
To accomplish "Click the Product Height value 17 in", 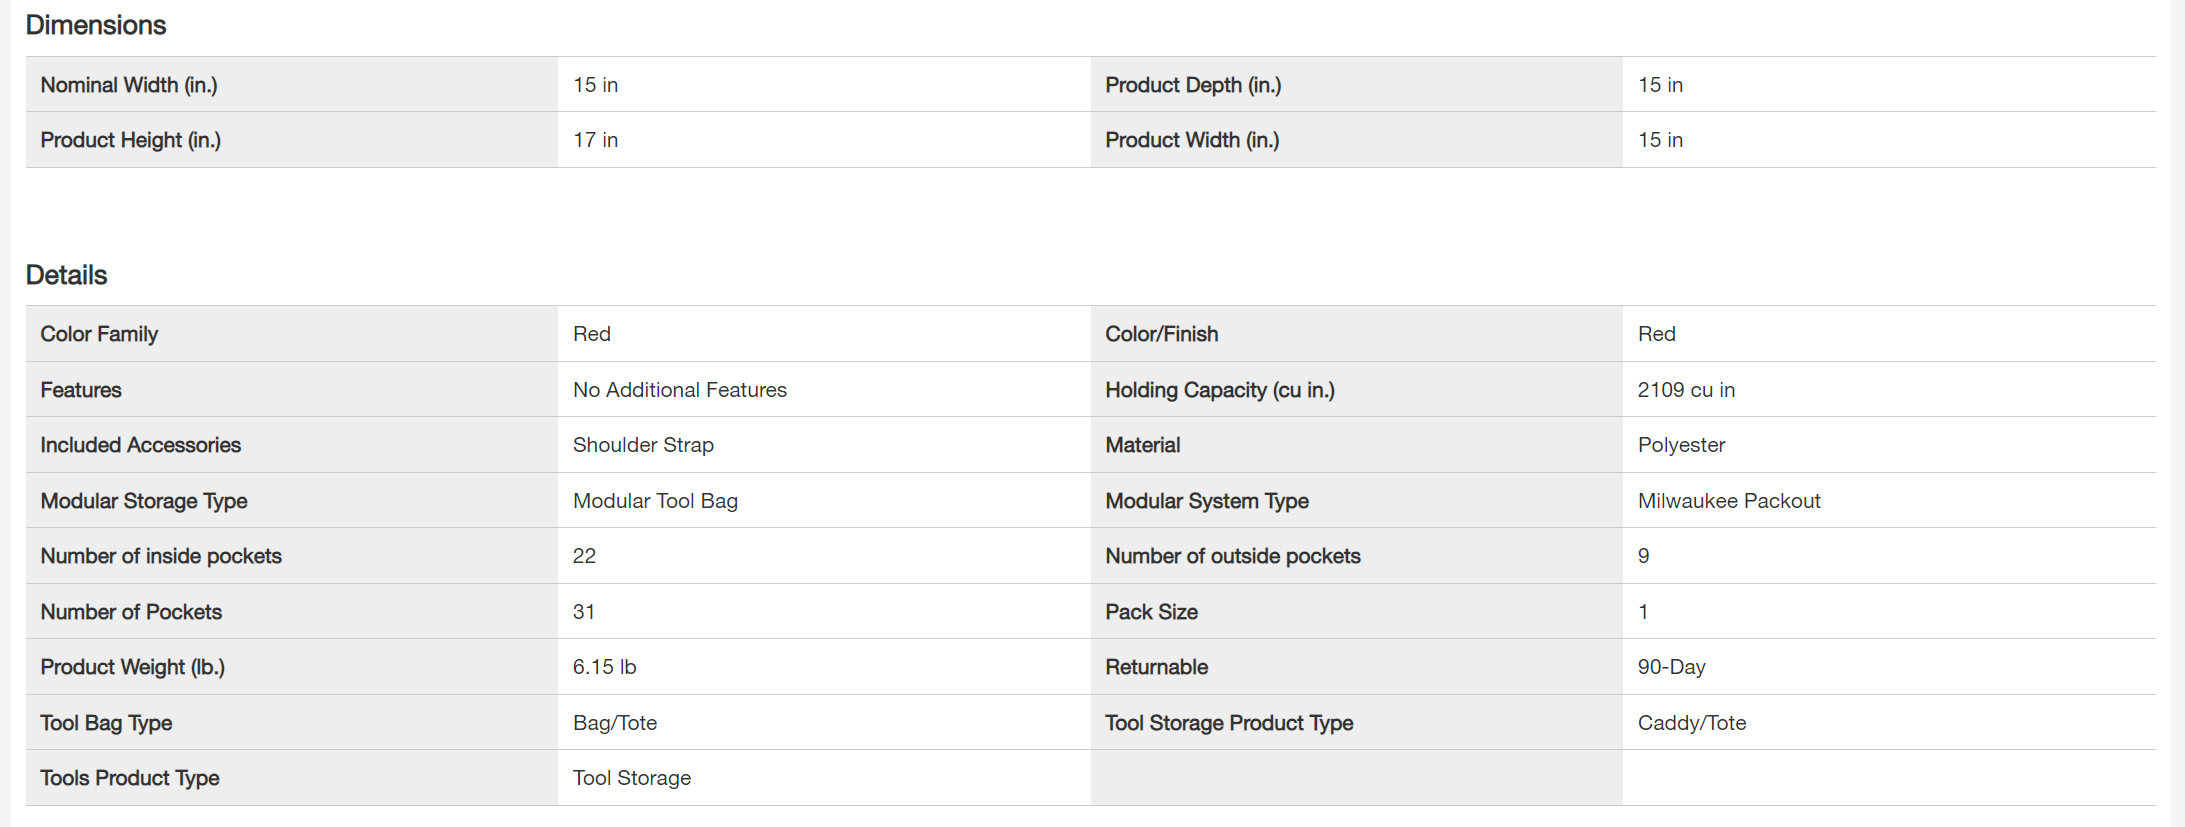I will 596,140.
